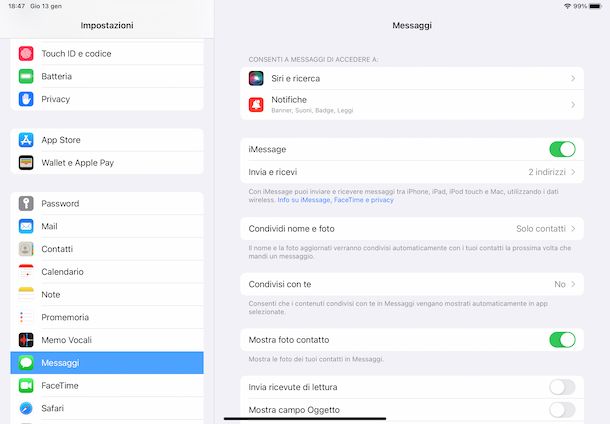Tap the Password key icon
This screenshot has width=610, height=424.
click(x=26, y=203)
